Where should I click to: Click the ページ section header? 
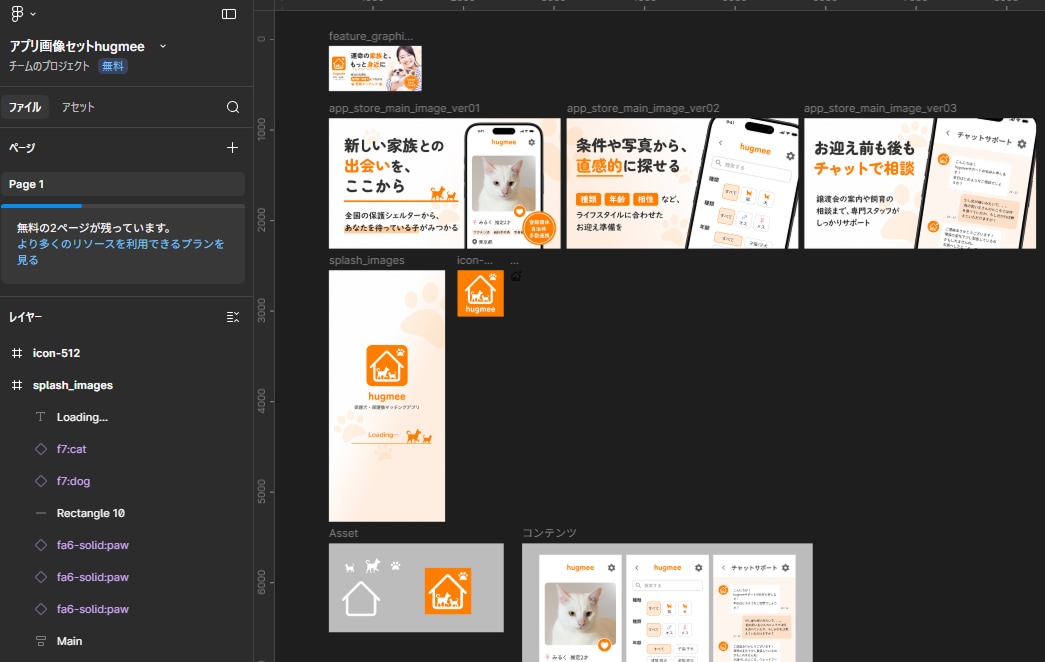[22, 147]
